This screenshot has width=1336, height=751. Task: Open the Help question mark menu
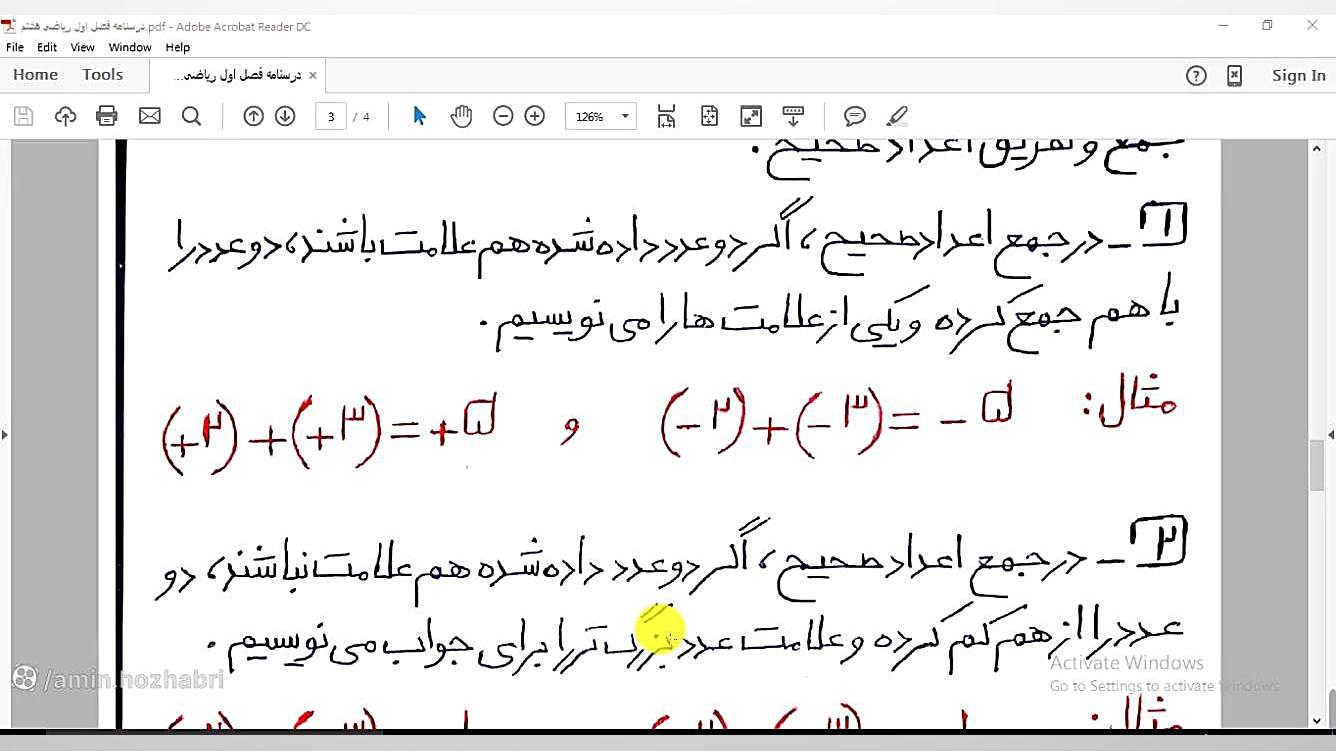pyautogui.click(x=1196, y=75)
